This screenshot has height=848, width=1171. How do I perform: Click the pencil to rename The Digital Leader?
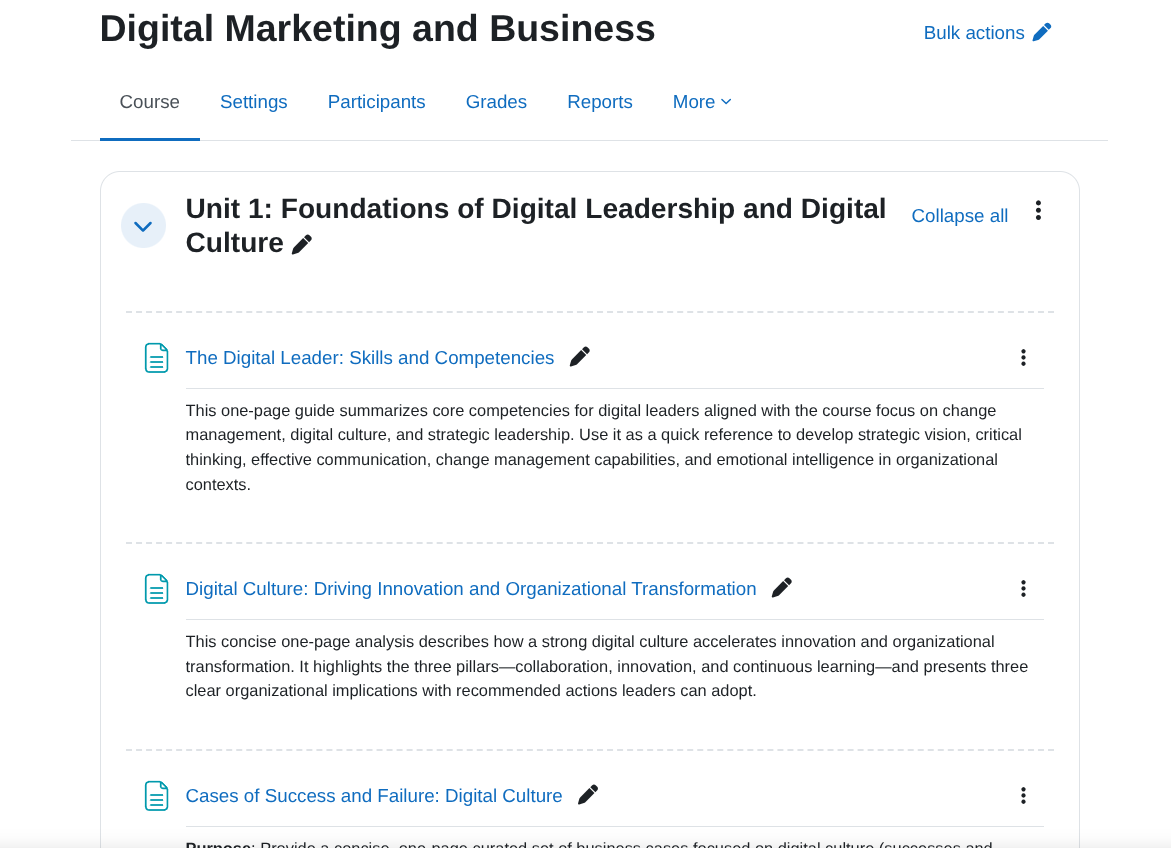pyautogui.click(x=579, y=356)
